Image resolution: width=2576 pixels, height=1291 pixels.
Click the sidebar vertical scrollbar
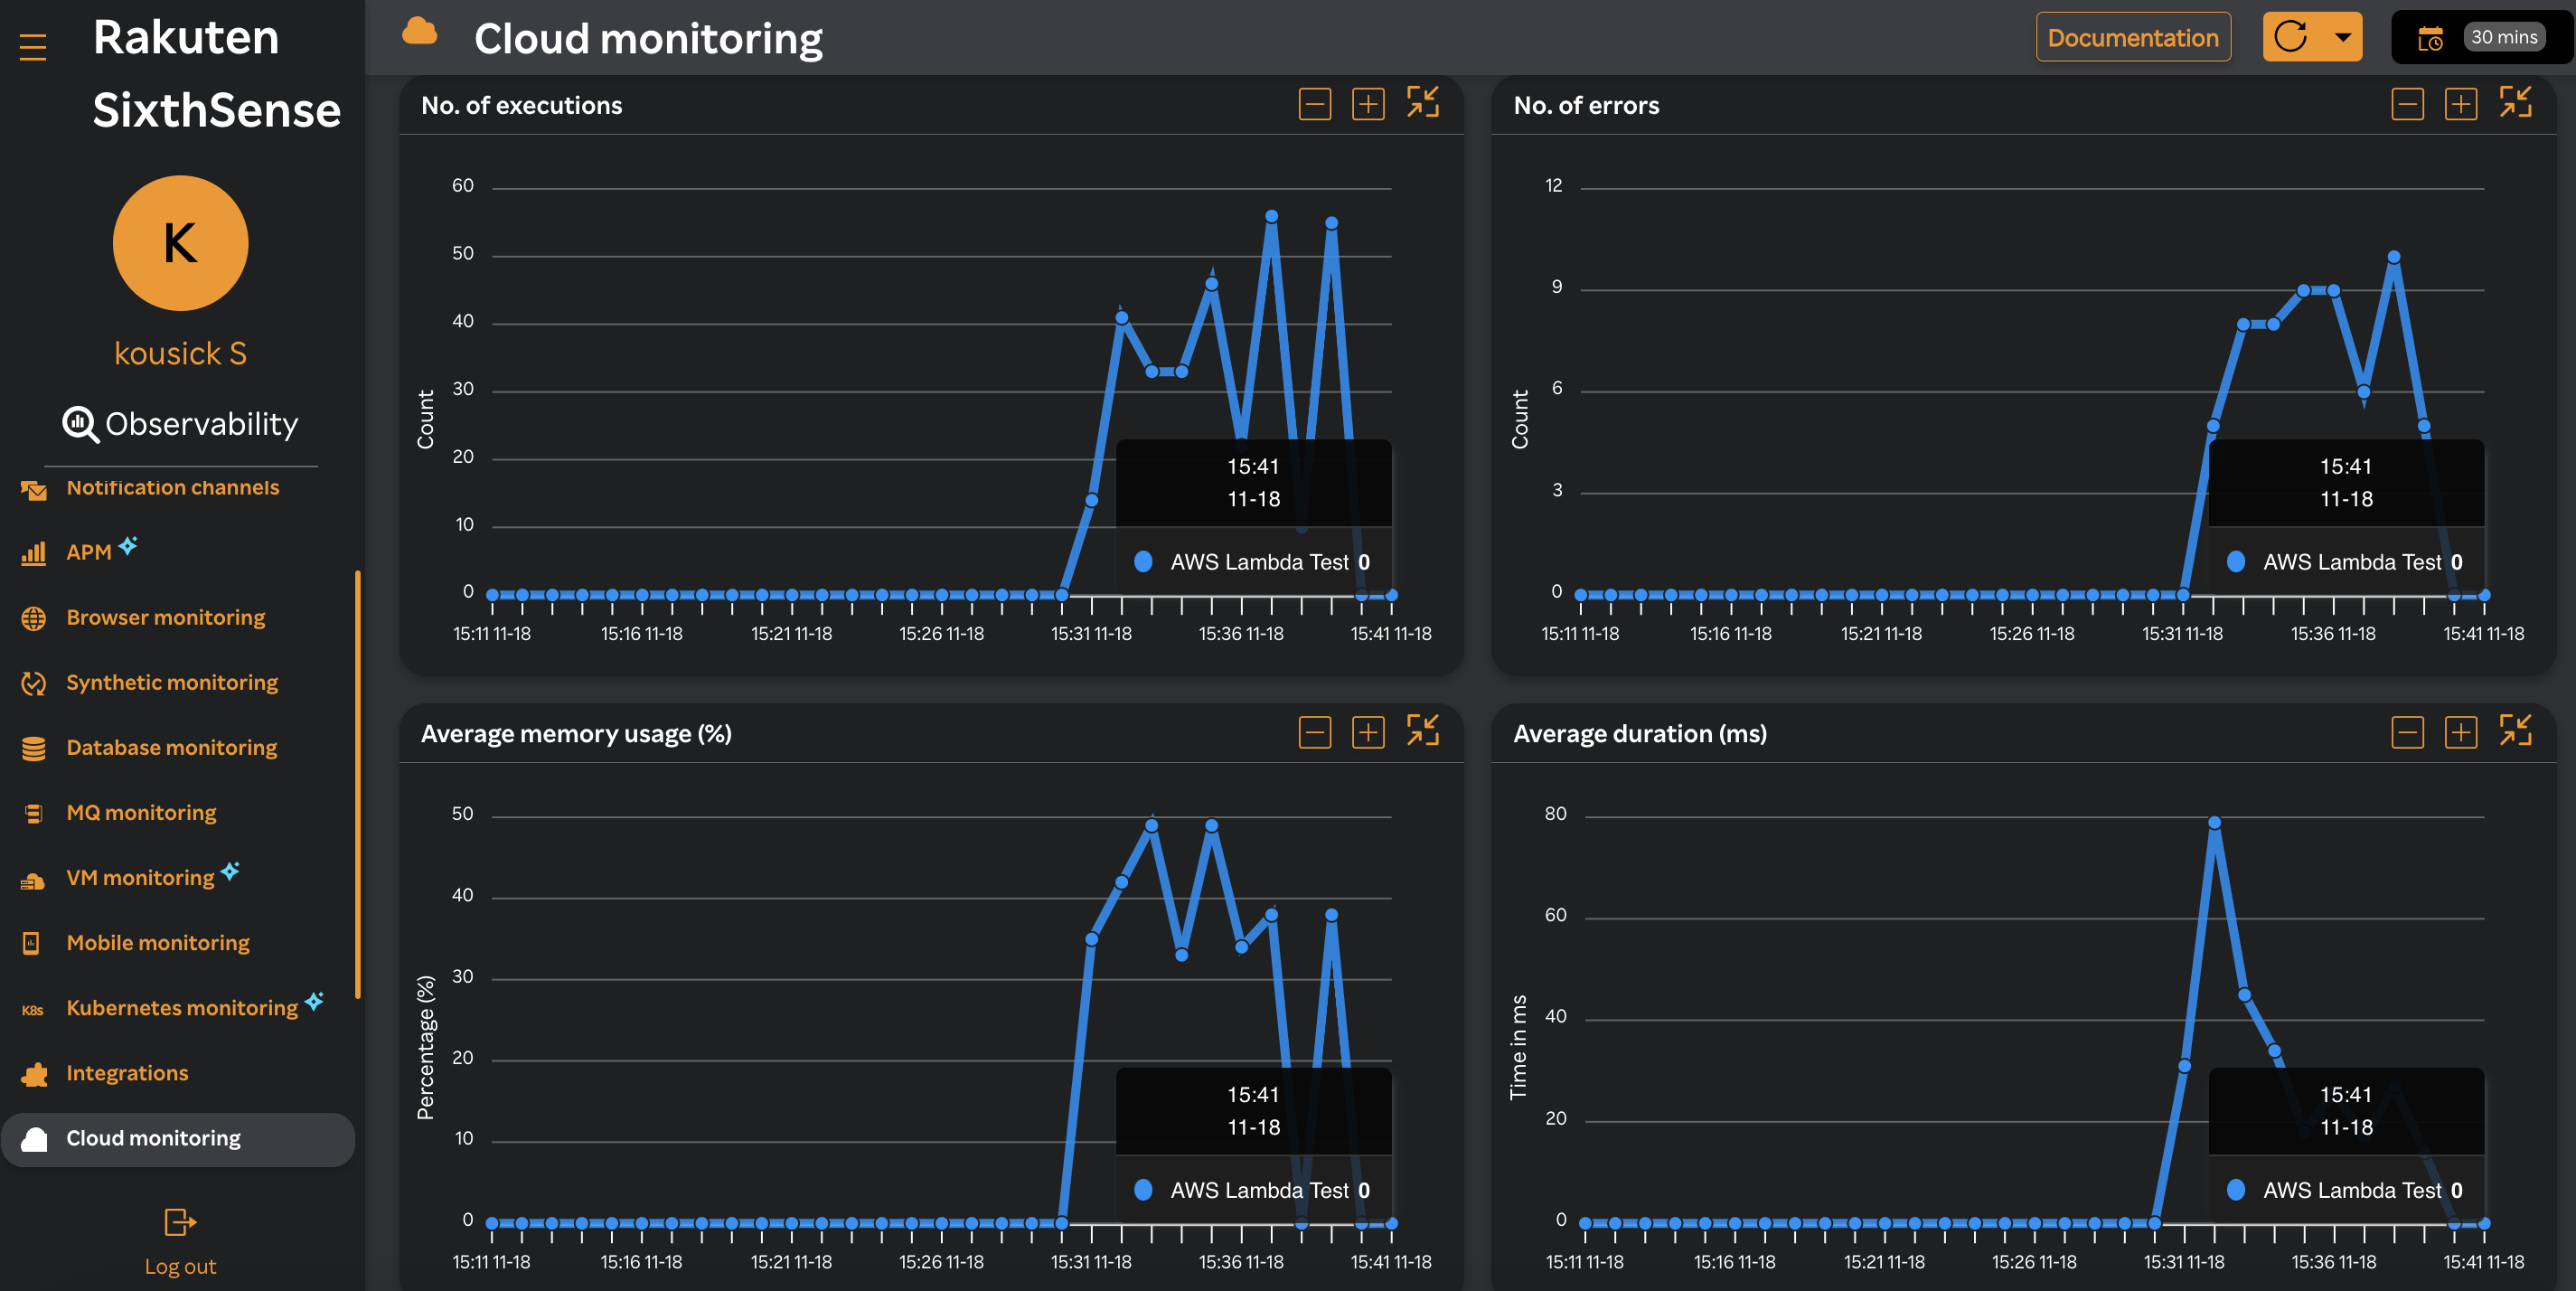[357, 783]
